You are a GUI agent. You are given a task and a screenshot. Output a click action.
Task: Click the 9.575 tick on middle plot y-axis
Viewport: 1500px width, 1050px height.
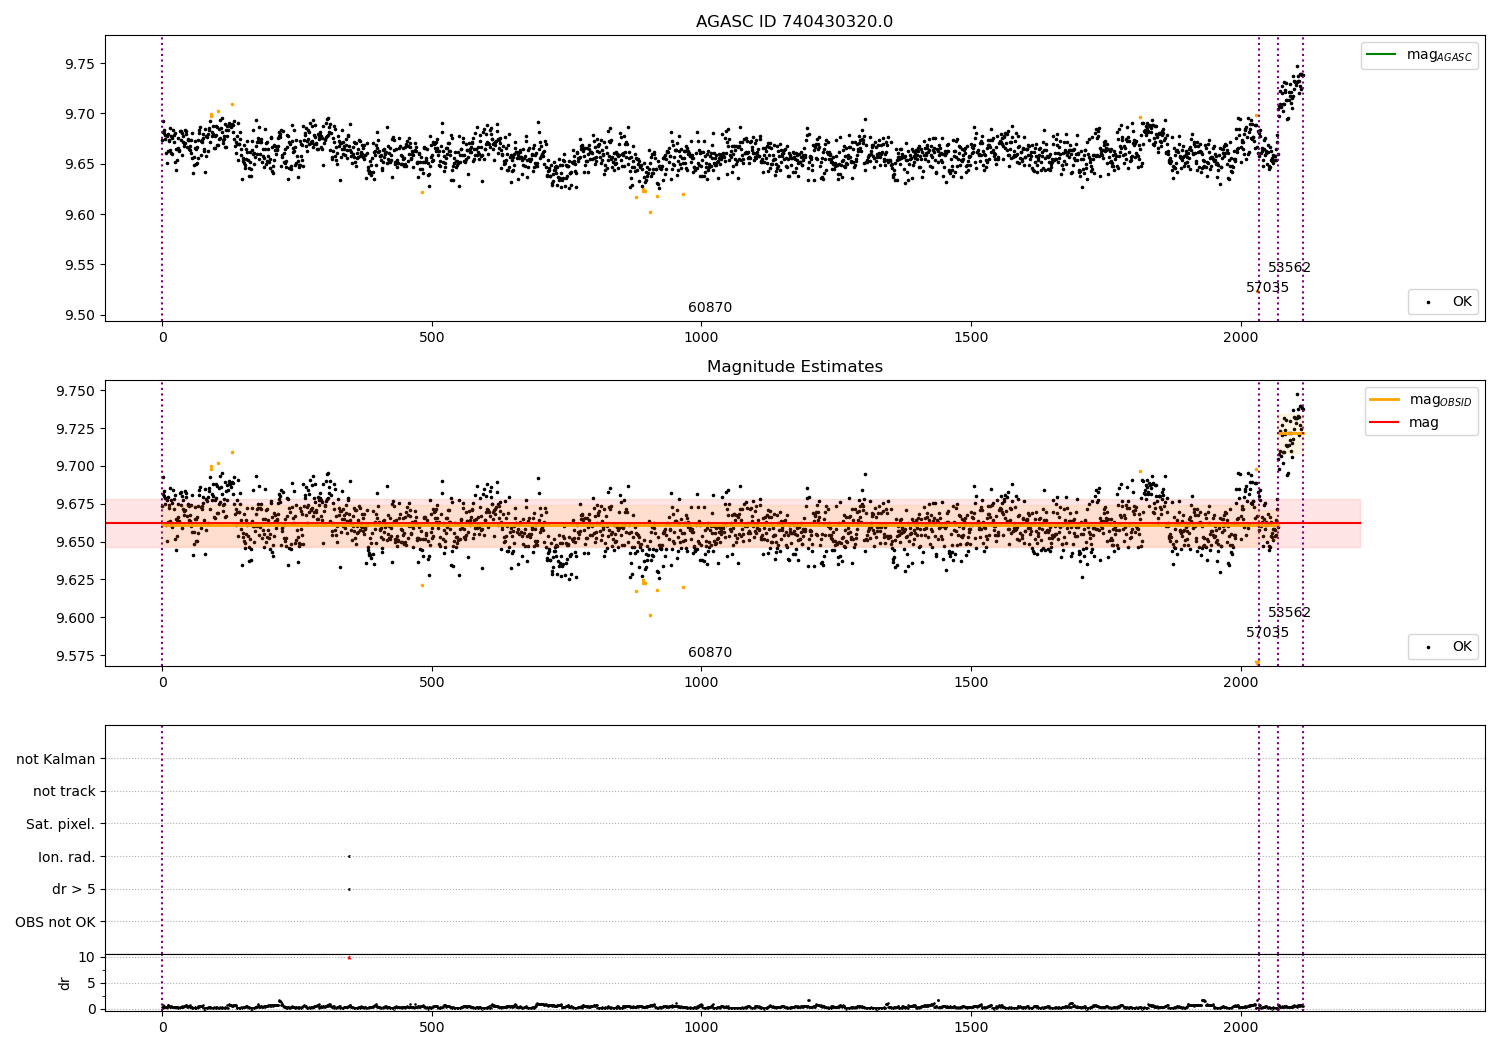[75, 656]
